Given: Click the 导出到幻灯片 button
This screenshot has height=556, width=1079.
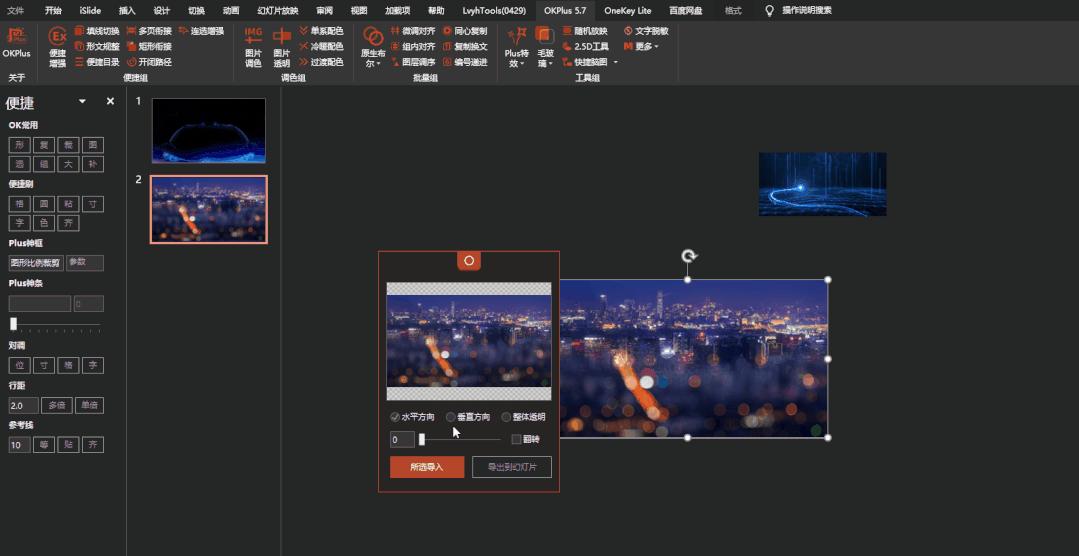Looking at the screenshot, I should 511,467.
